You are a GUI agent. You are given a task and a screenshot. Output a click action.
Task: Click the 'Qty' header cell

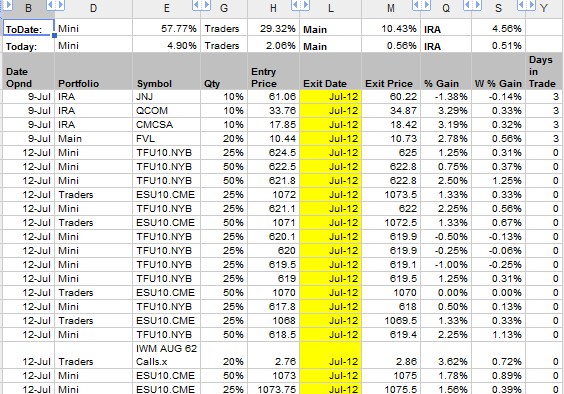[224, 71]
